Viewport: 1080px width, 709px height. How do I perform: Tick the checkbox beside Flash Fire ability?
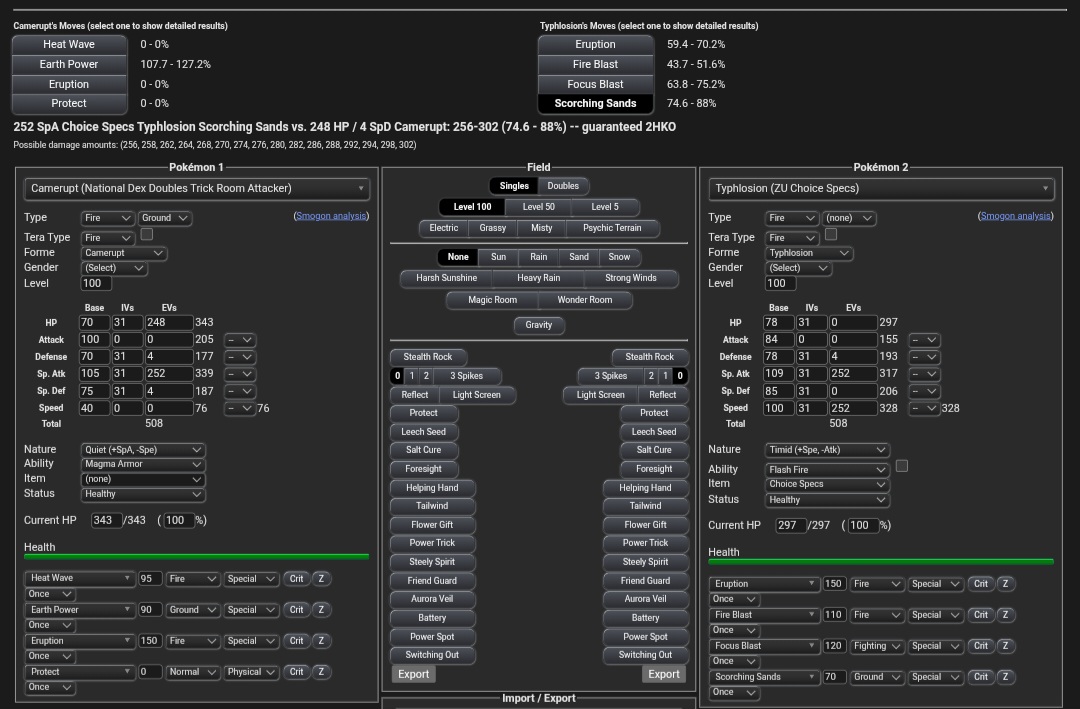902,466
